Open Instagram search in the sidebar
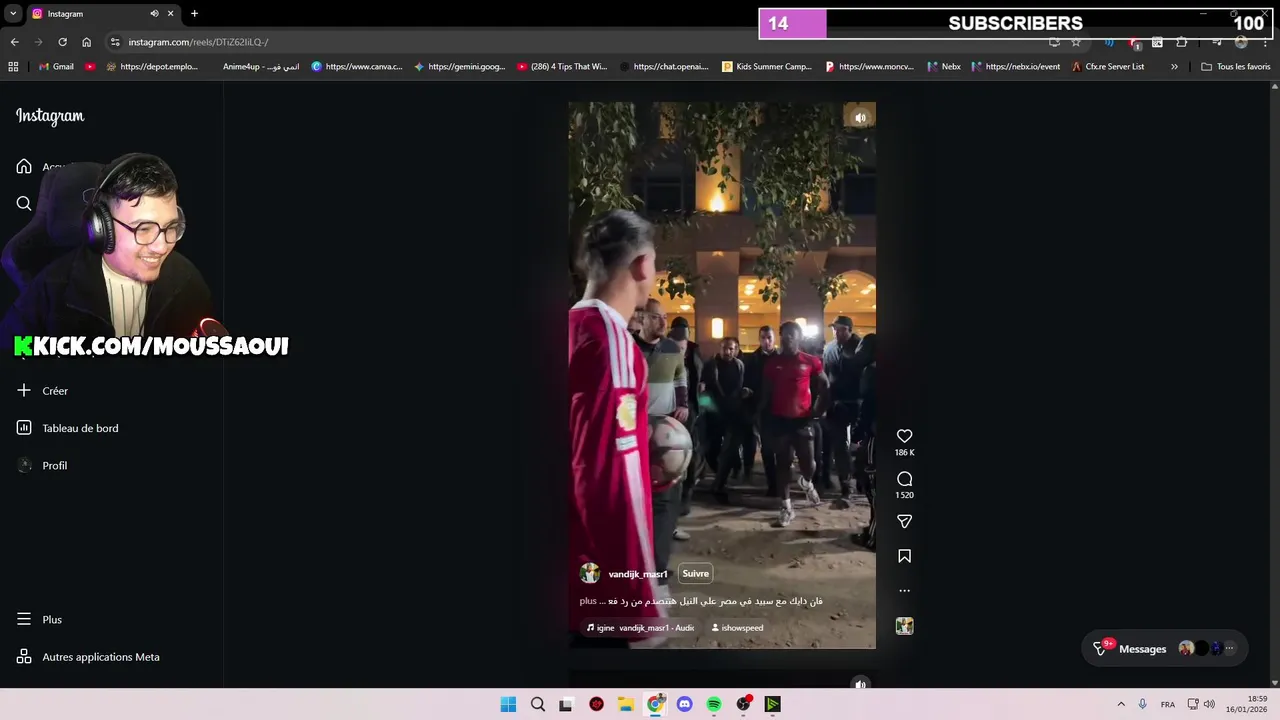 point(24,203)
